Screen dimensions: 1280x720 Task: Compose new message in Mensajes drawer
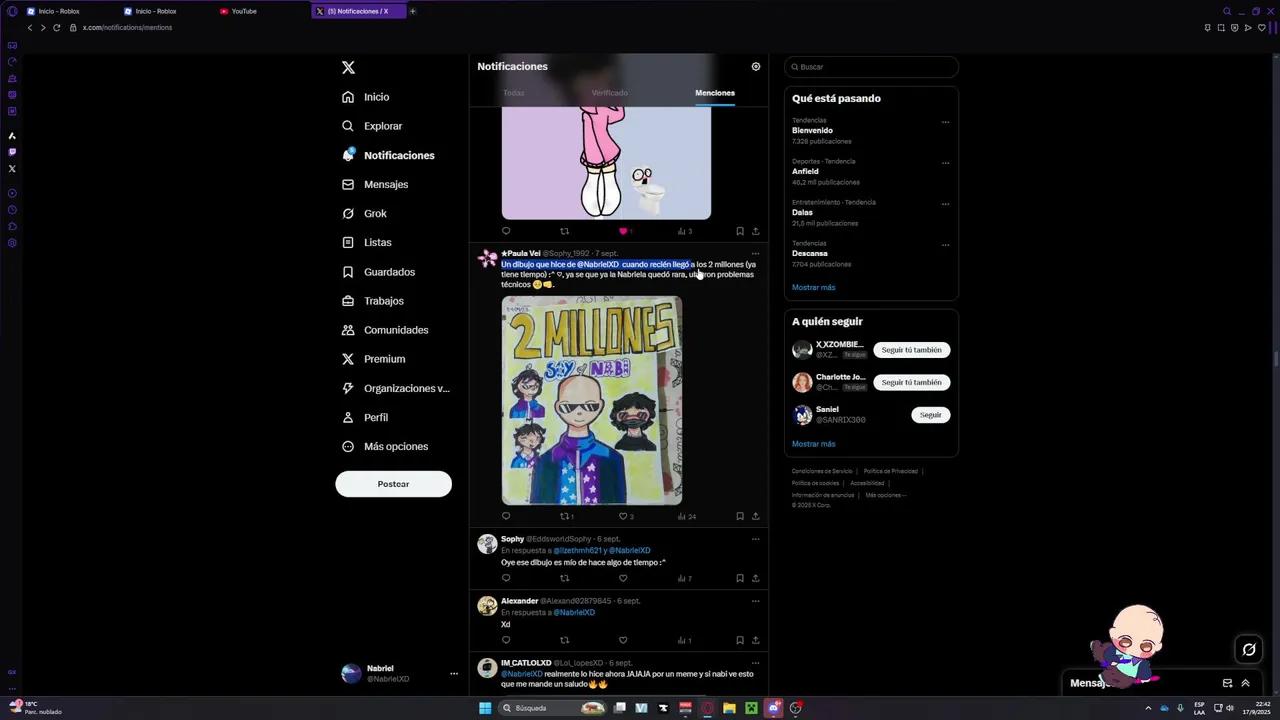coord(1227,683)
